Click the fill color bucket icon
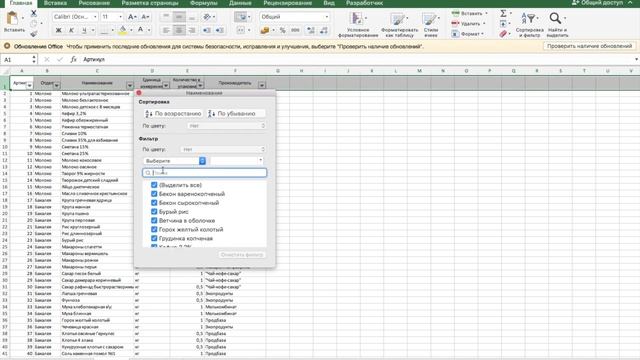The width and height of the screenshot is (640, 360). point(122,30)
